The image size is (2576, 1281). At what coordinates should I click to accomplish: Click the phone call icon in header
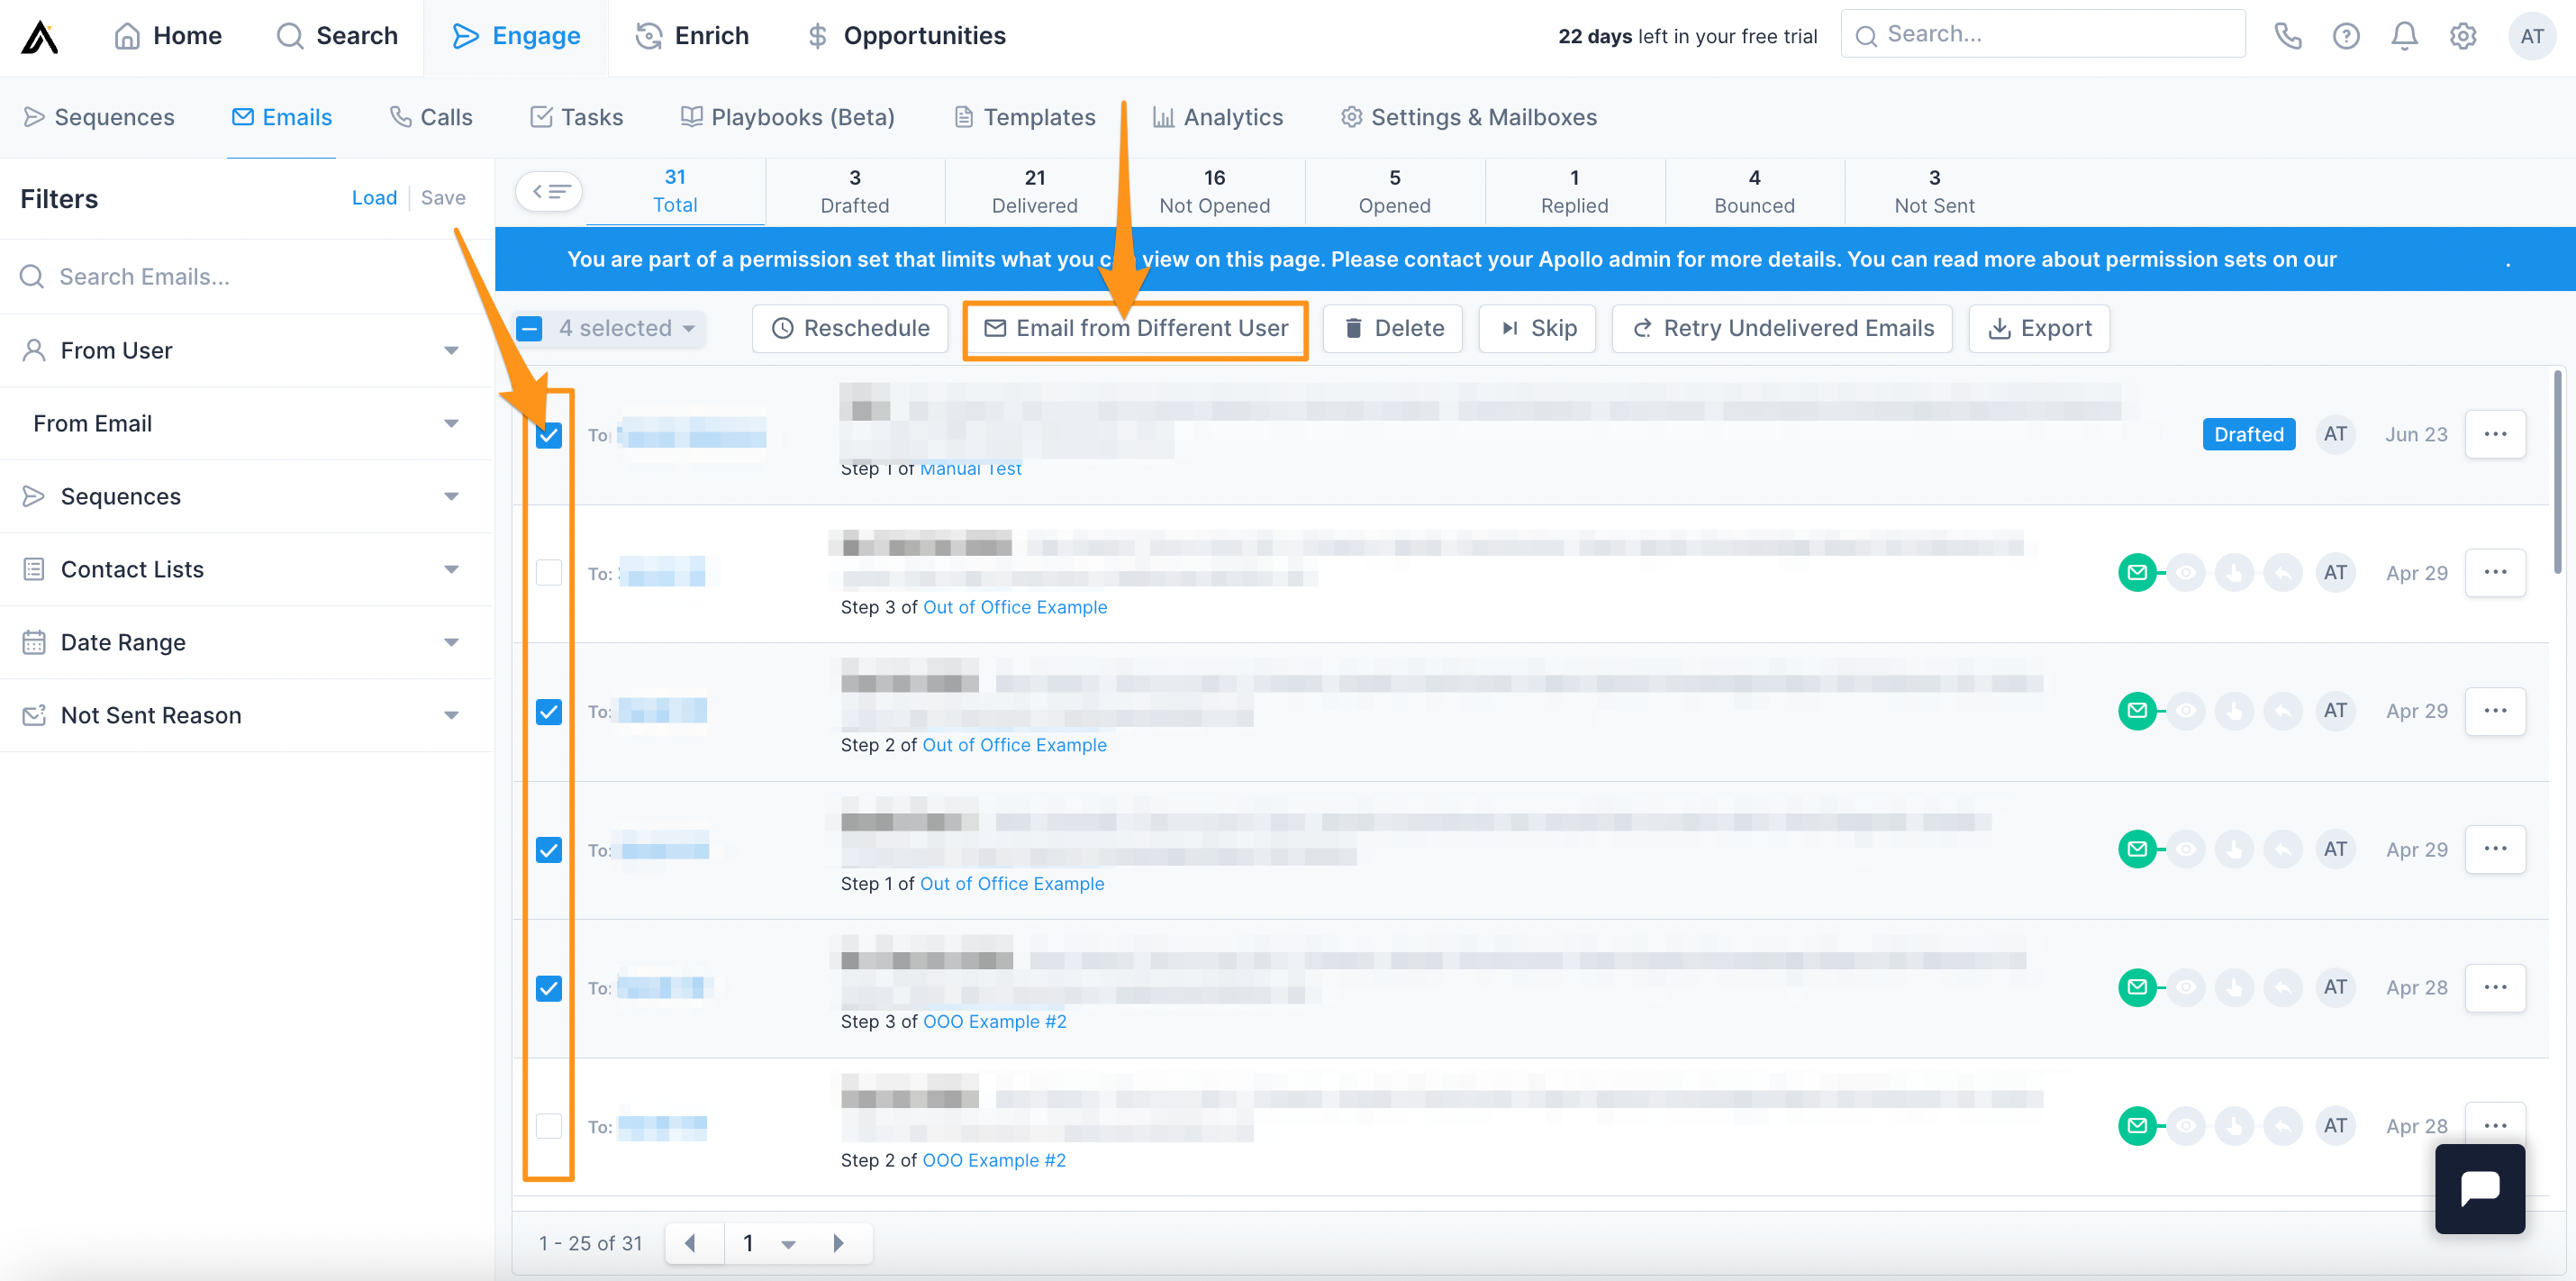point(2289,36)
